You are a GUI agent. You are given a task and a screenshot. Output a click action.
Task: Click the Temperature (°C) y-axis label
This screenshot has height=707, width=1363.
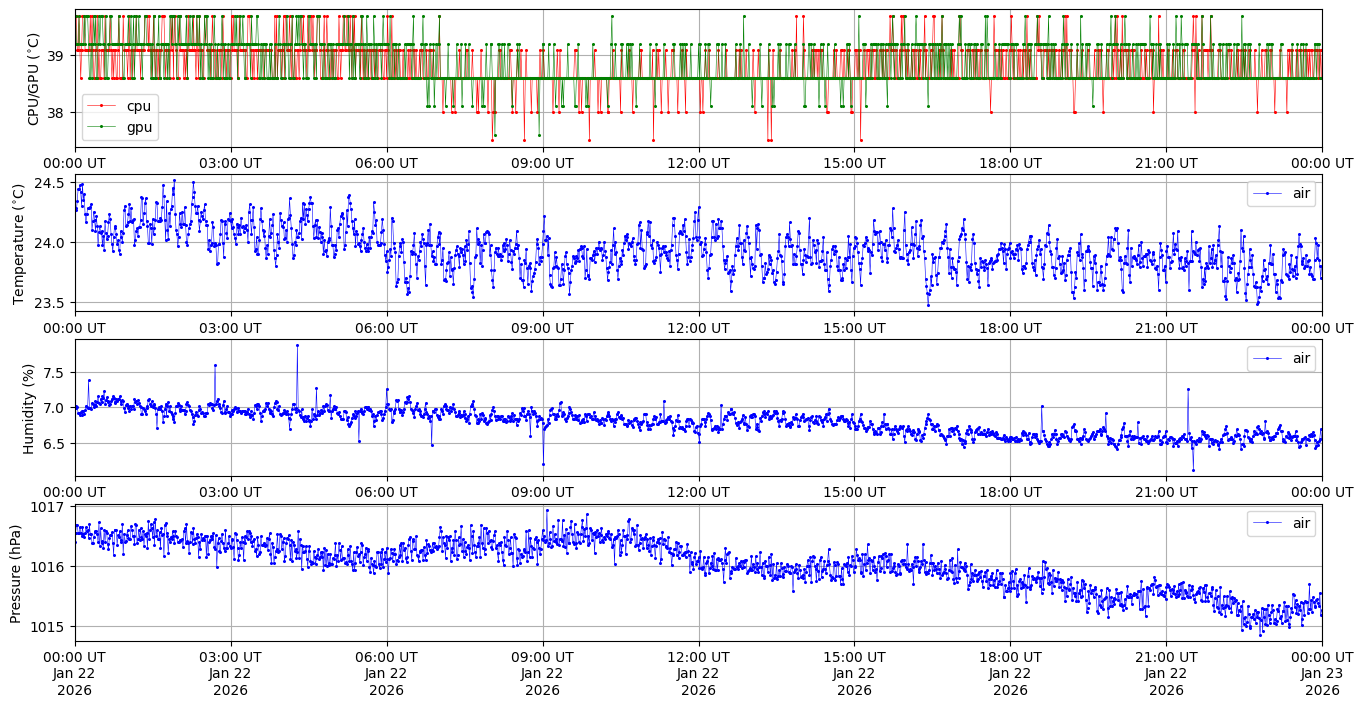pyautogui.click(x=18, y=243)
